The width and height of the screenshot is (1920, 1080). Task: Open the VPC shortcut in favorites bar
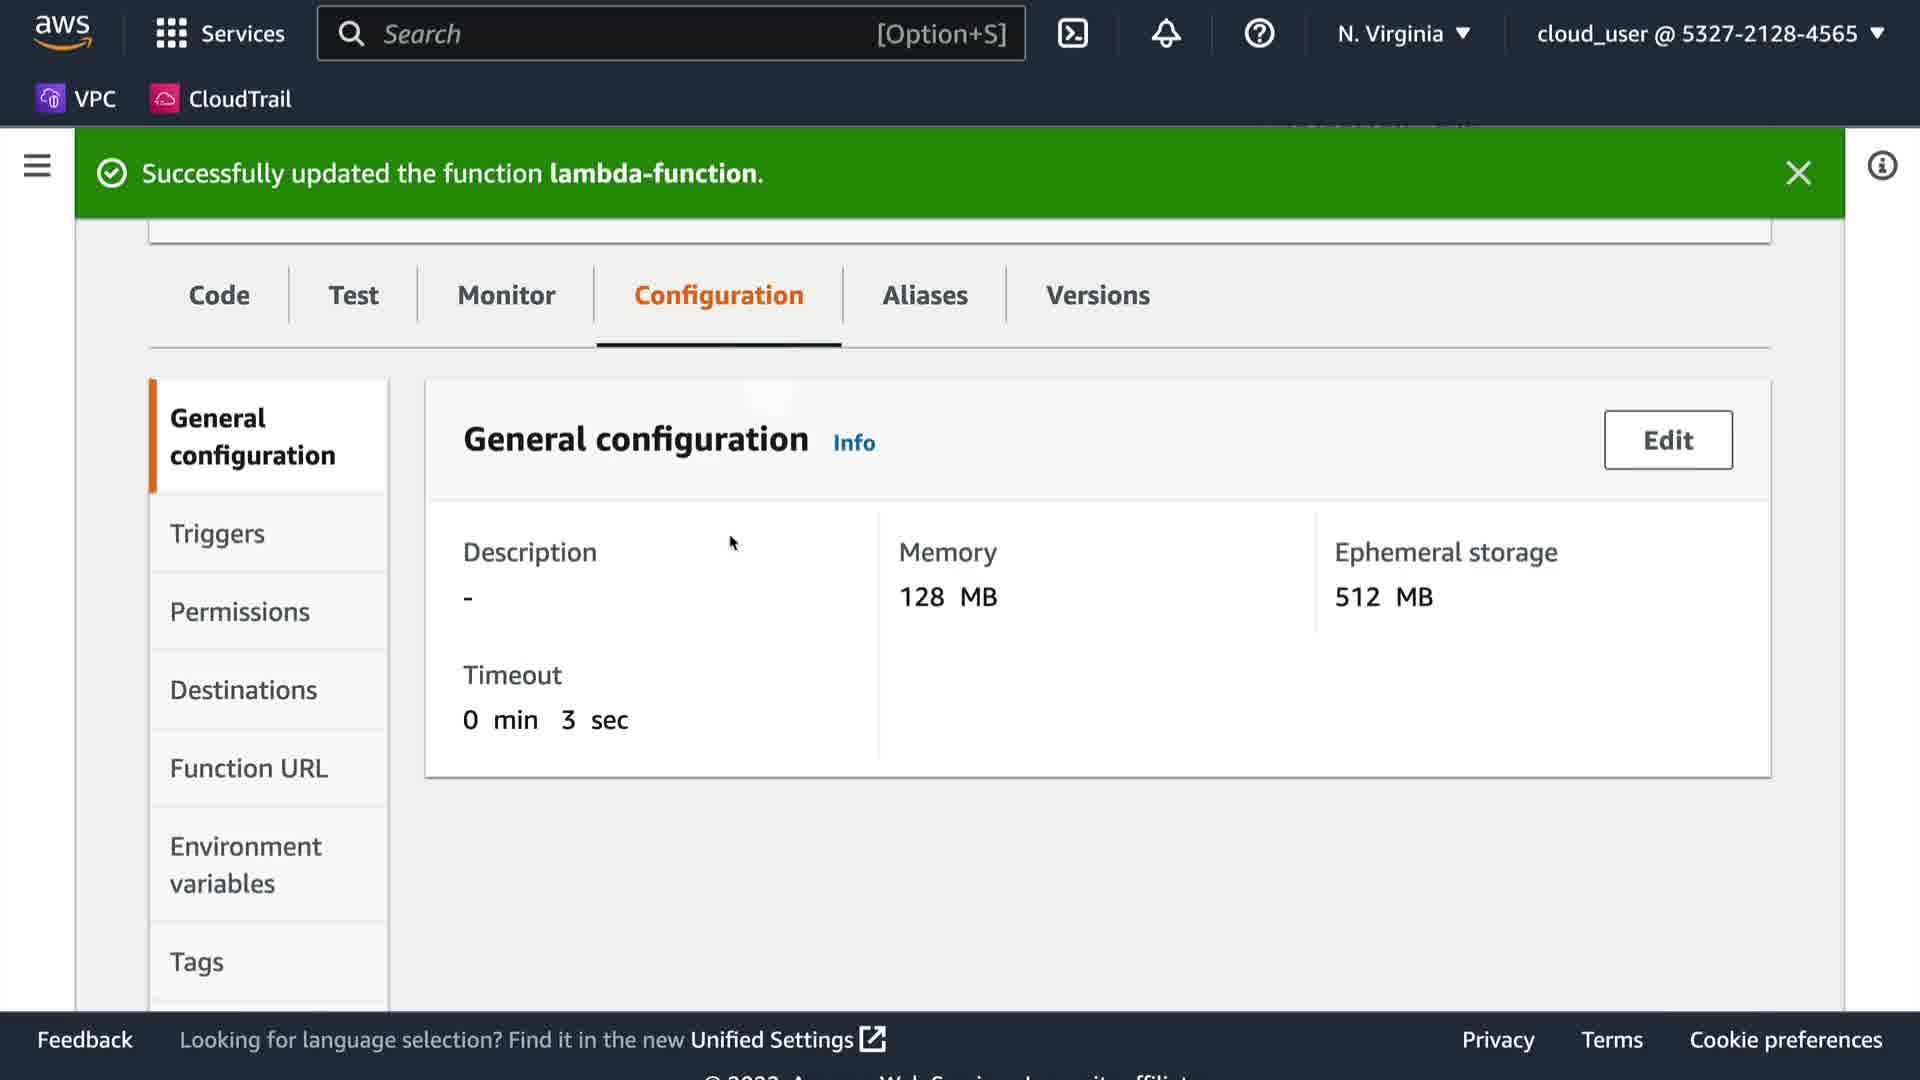pos(76,99)
